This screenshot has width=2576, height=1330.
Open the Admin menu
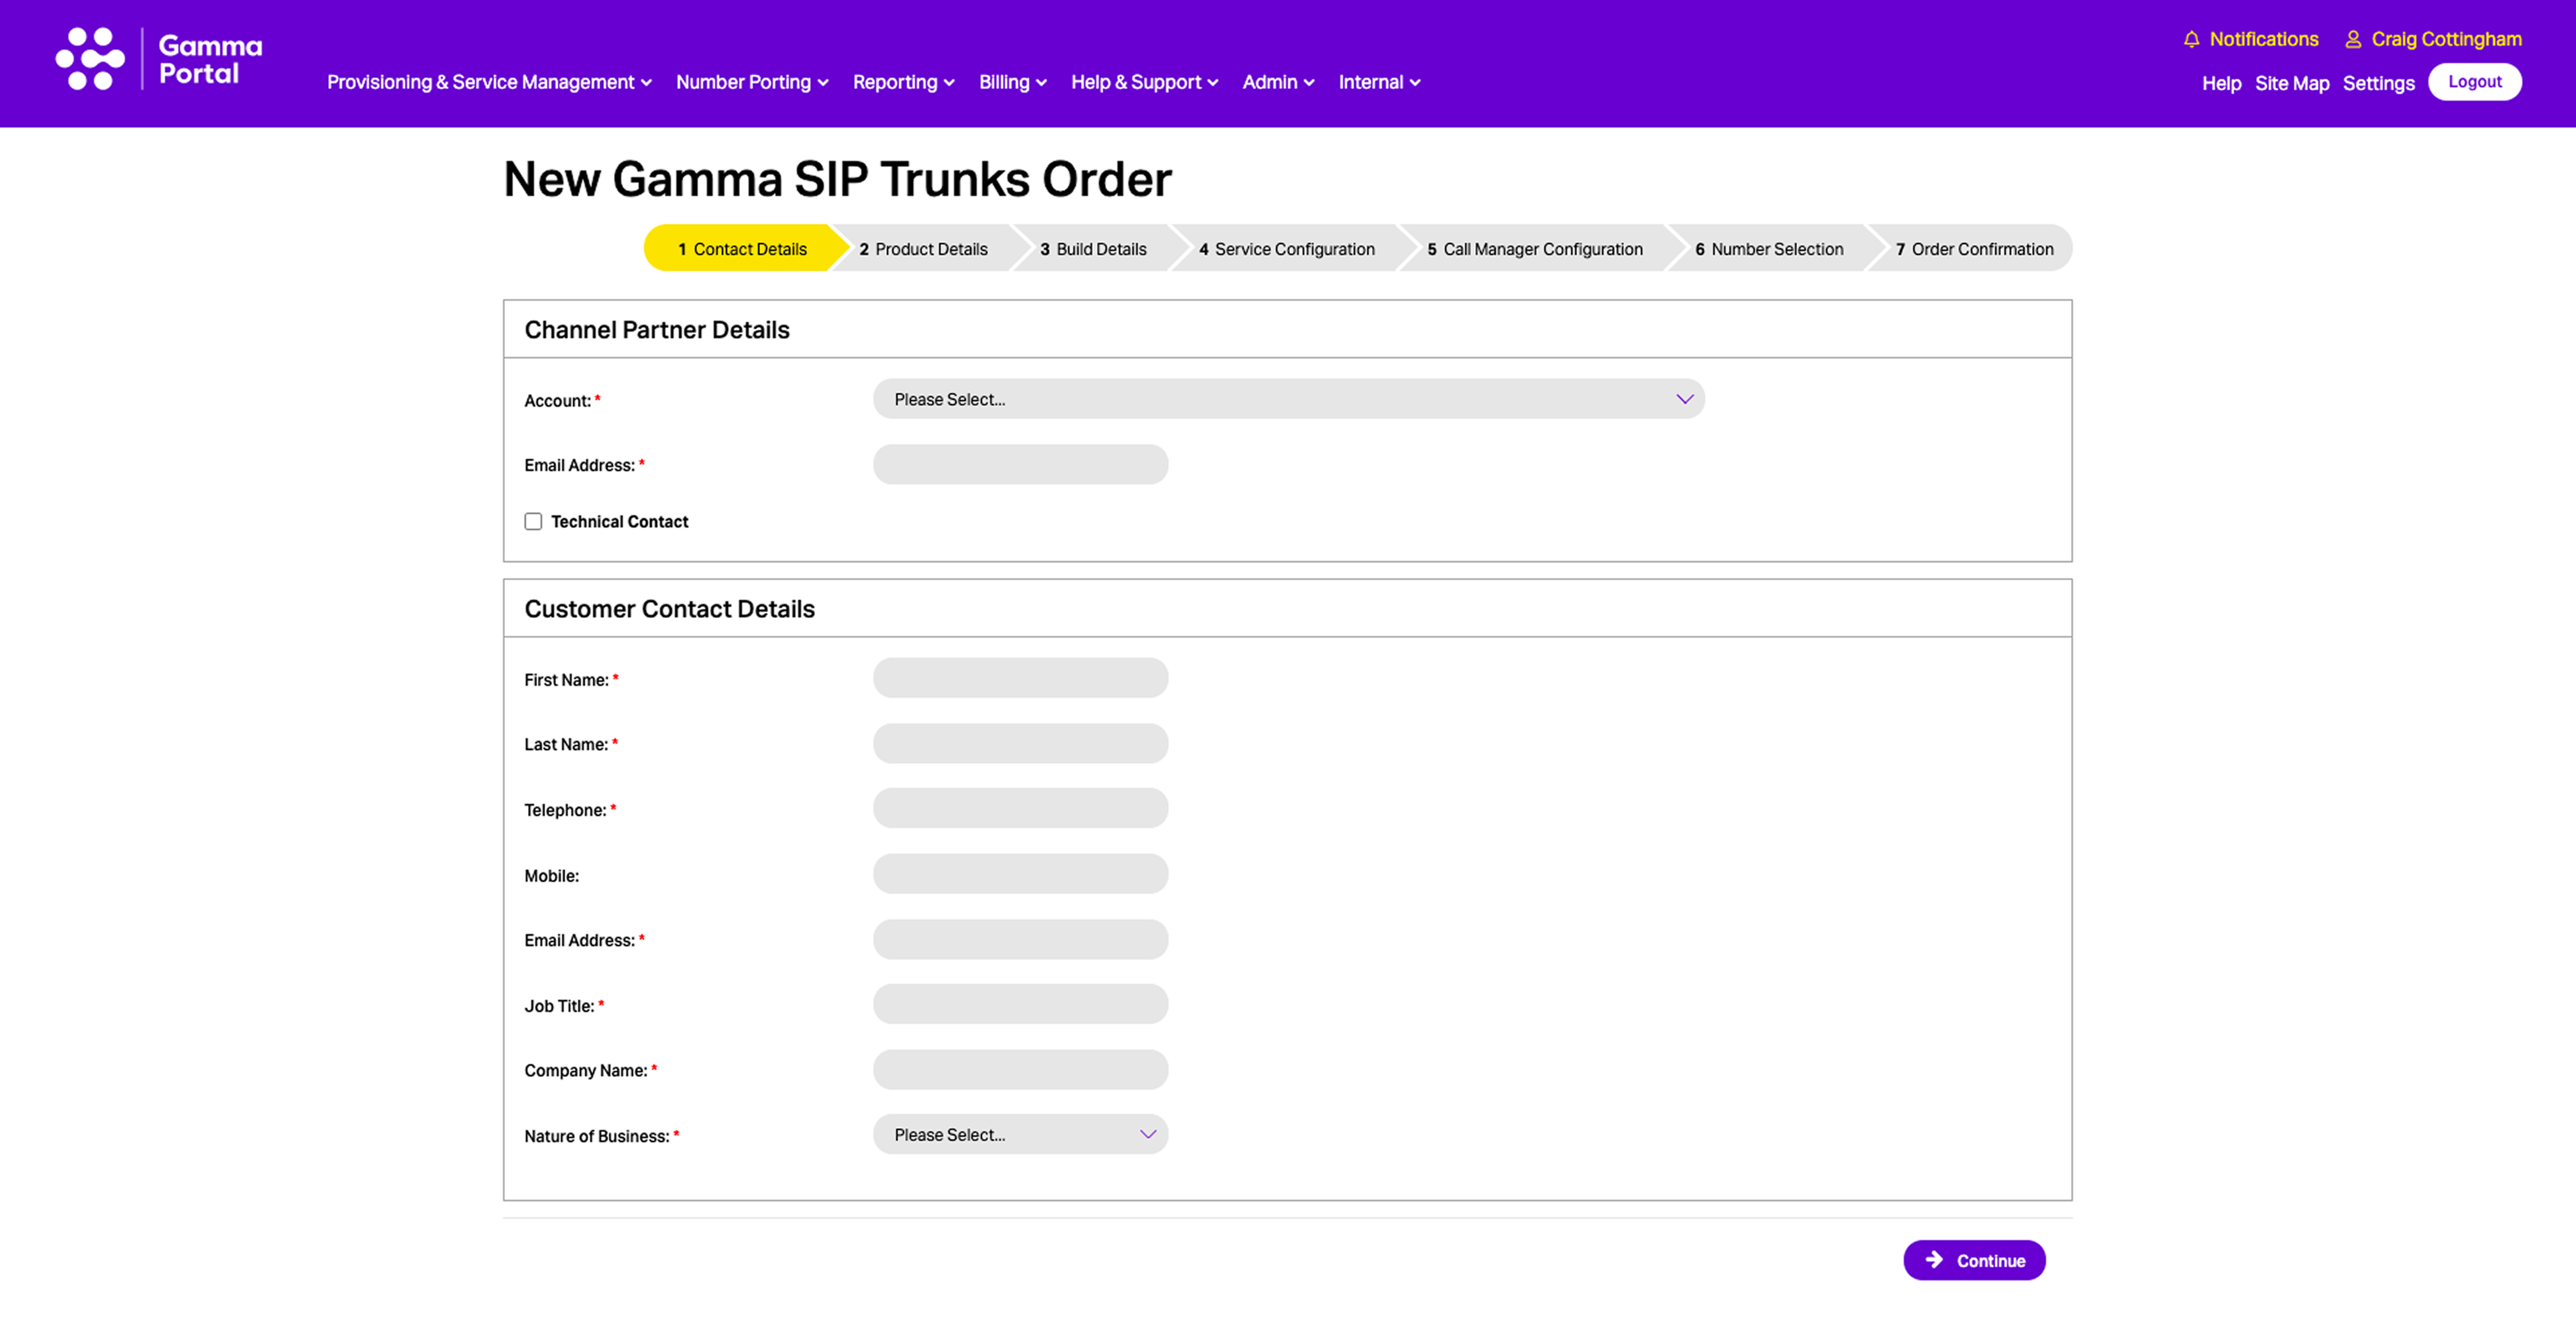click(x=1277, y=82)
